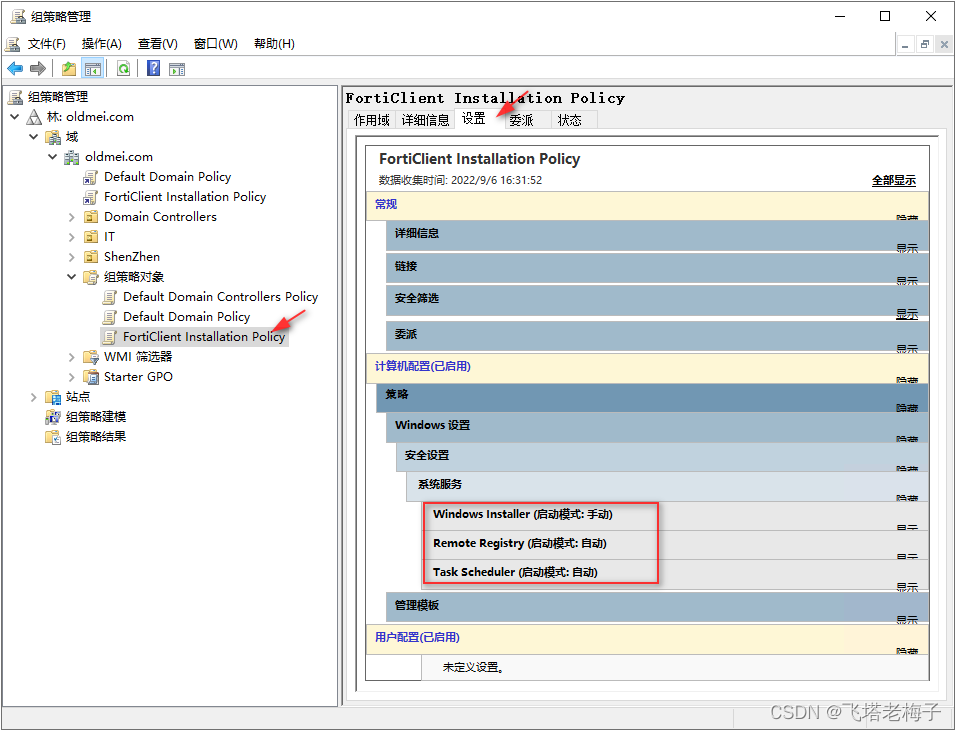The image size is (956, 731).
Task: Click the 全部显示 link
Action: click(x=893, y=180)
